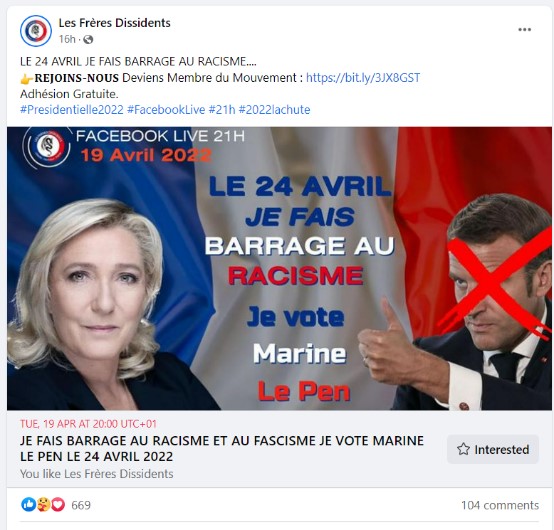The width and height of the screenshot is (554, 530).
Task: Open the #FacebookLive hashtag
Action: pyautogui.click(x=166, y=110)
